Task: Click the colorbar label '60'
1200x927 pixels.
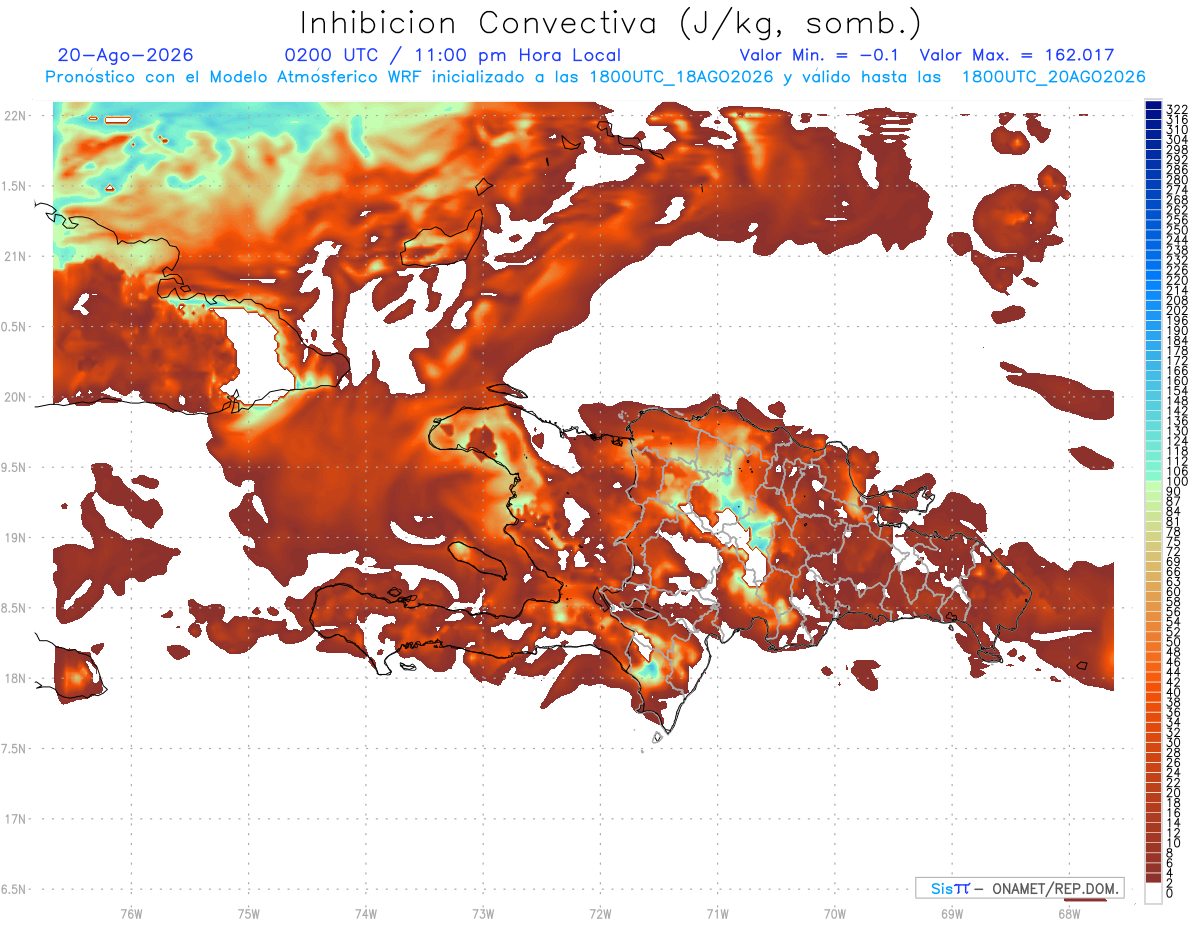Action: pyautogui.click(x=1174, y=591)
